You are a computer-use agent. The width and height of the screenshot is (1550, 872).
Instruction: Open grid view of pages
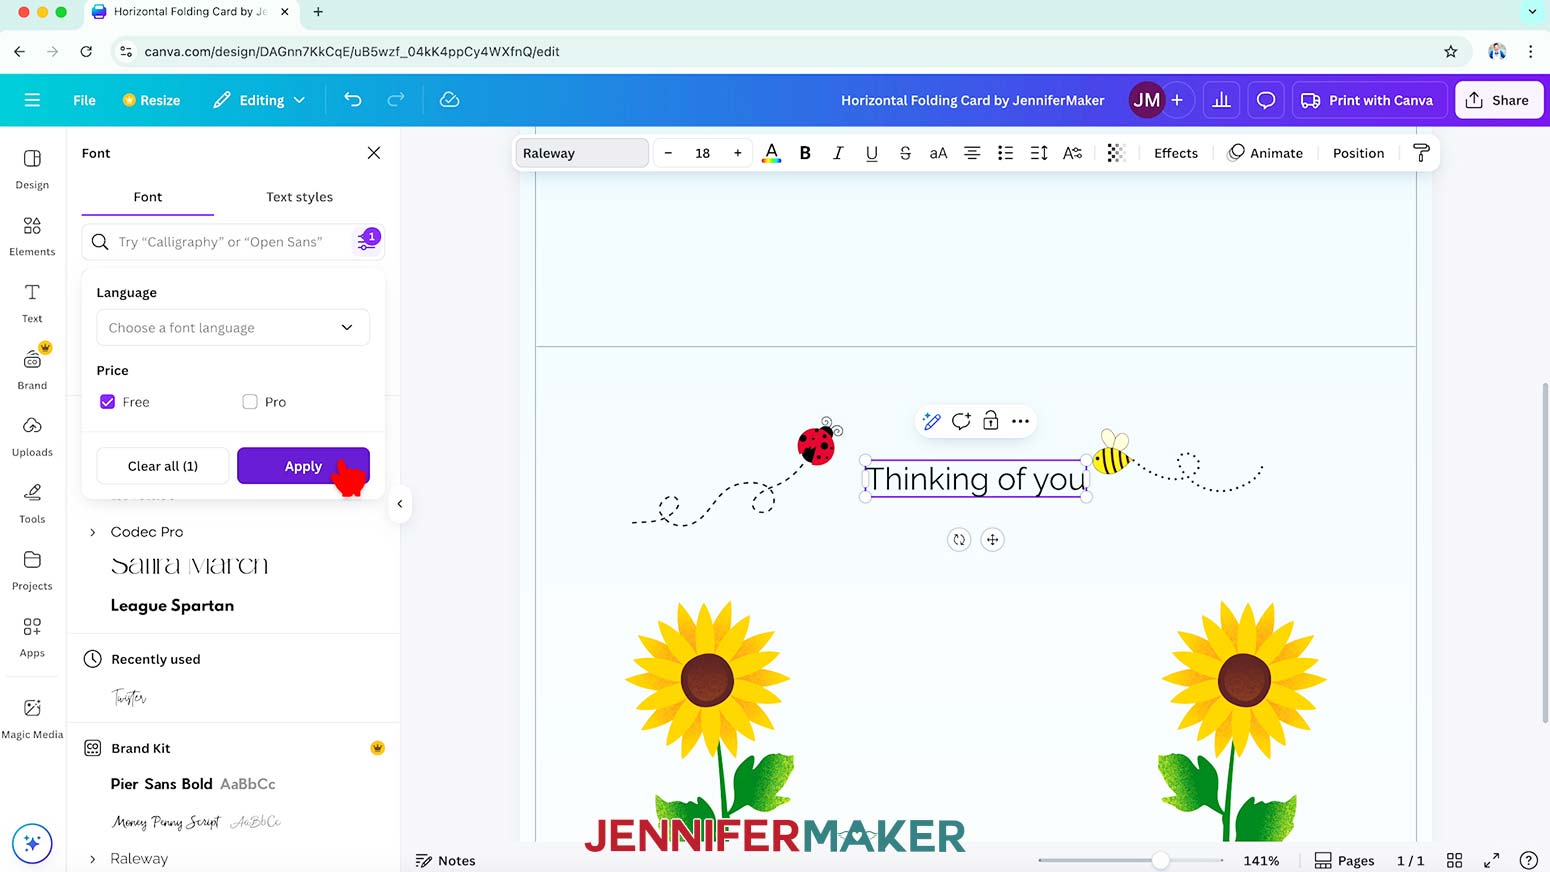[x=1455, y=860]
